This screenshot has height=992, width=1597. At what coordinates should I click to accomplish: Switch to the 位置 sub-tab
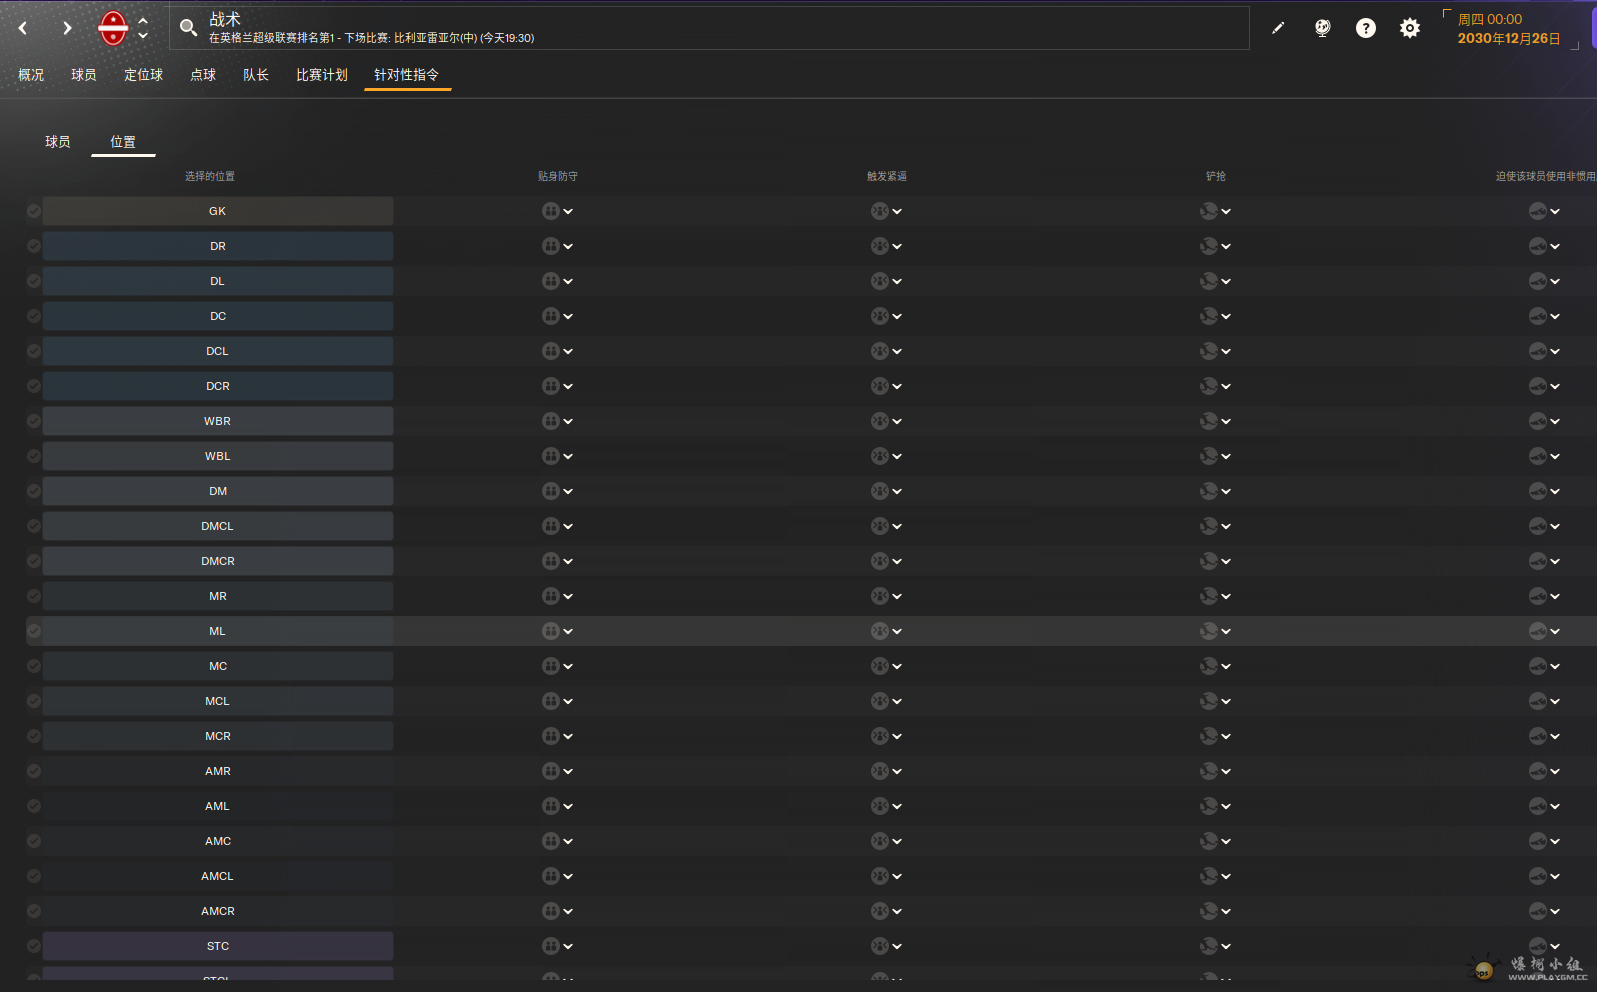123,142
